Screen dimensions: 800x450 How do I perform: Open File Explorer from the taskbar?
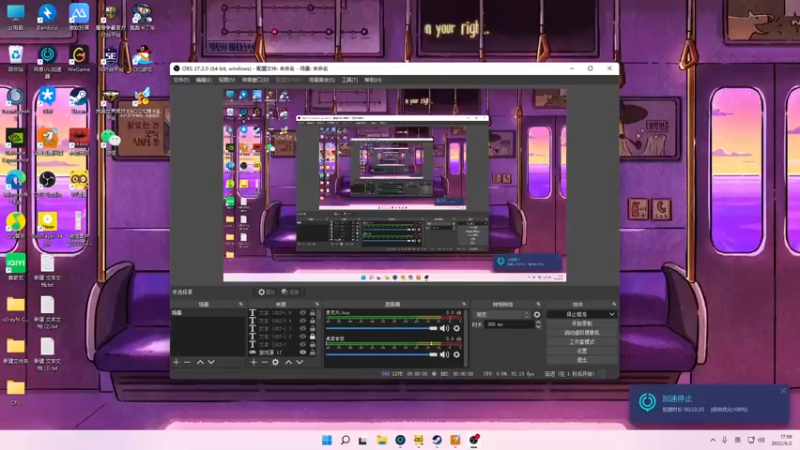tap(382, 440)
